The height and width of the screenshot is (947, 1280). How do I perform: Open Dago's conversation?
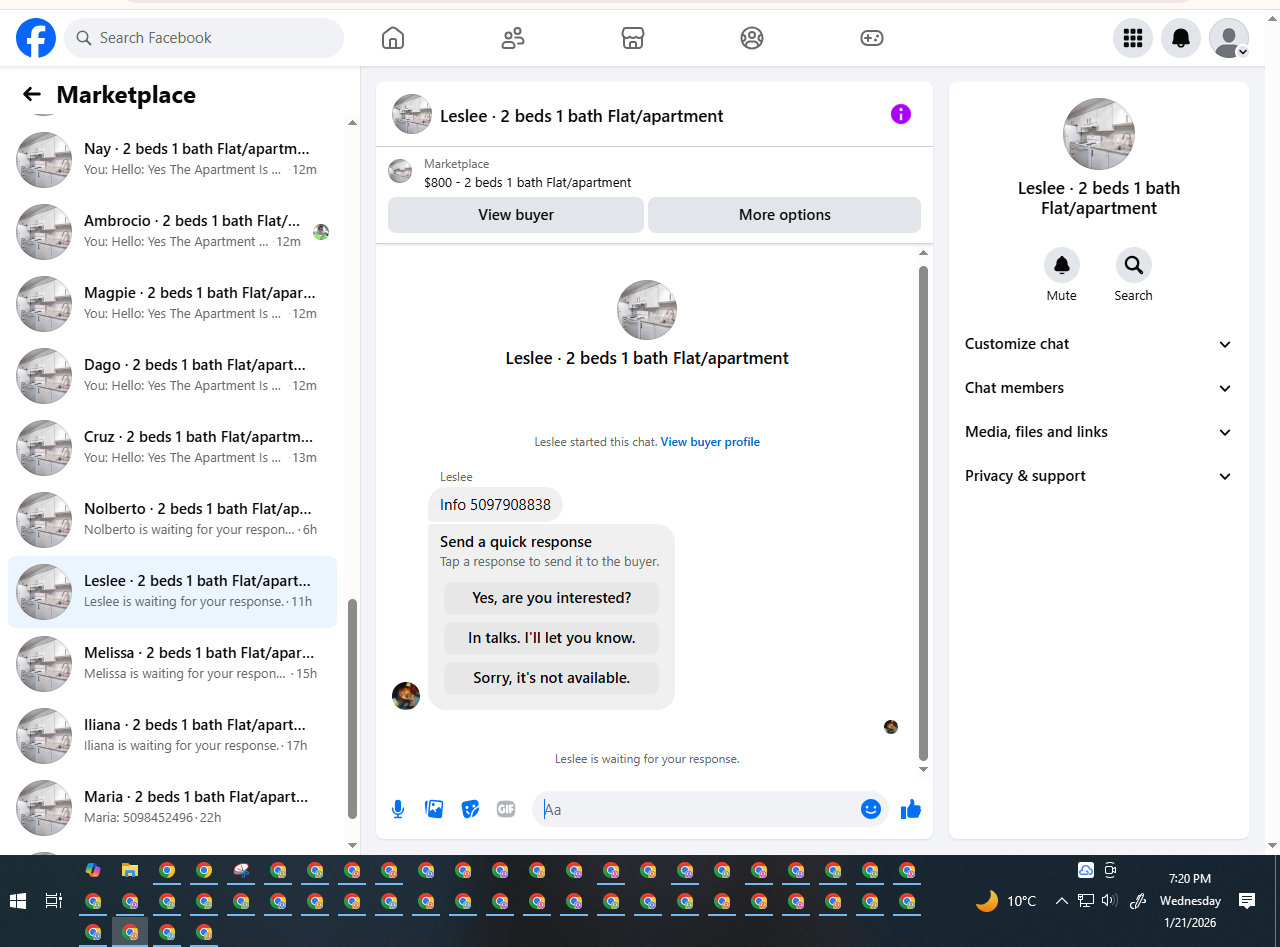(x=172, y=376)
